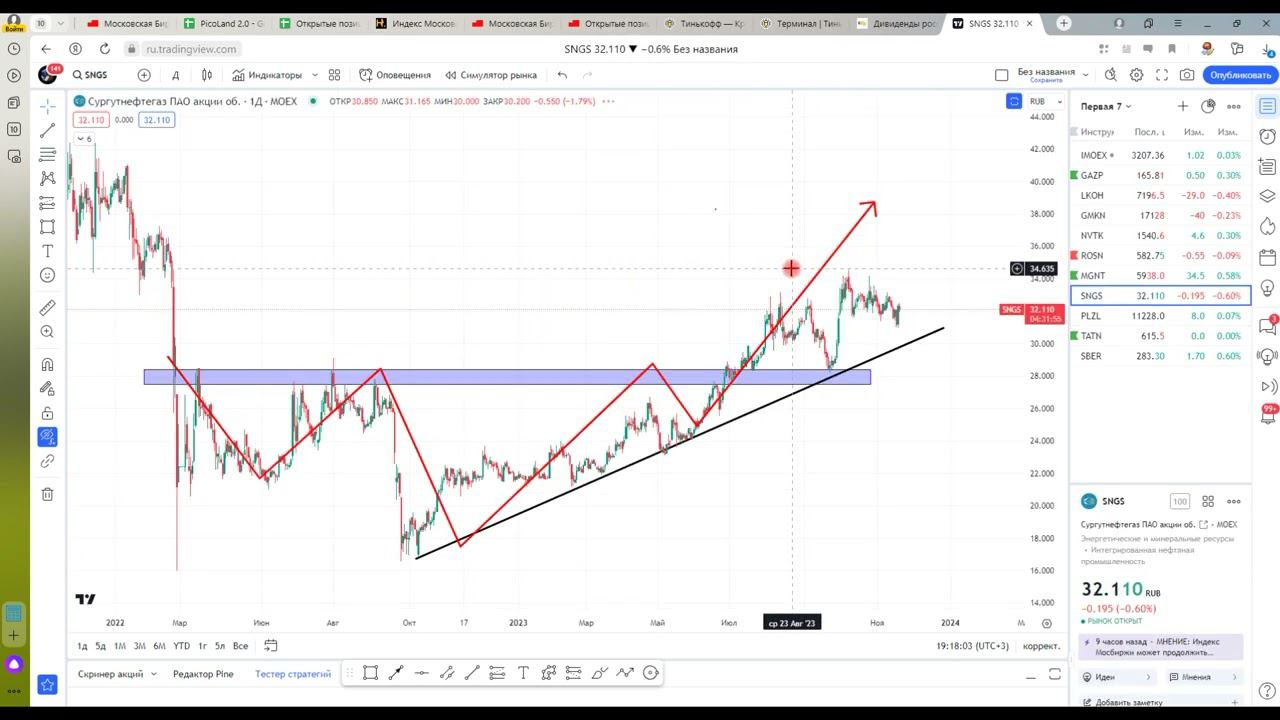The image size is (1280, 720).
Task: Open the МНЕНИЕ: Индекс Мосбиржи news item
Action: pyautogui.click(x=1161, y=646)
